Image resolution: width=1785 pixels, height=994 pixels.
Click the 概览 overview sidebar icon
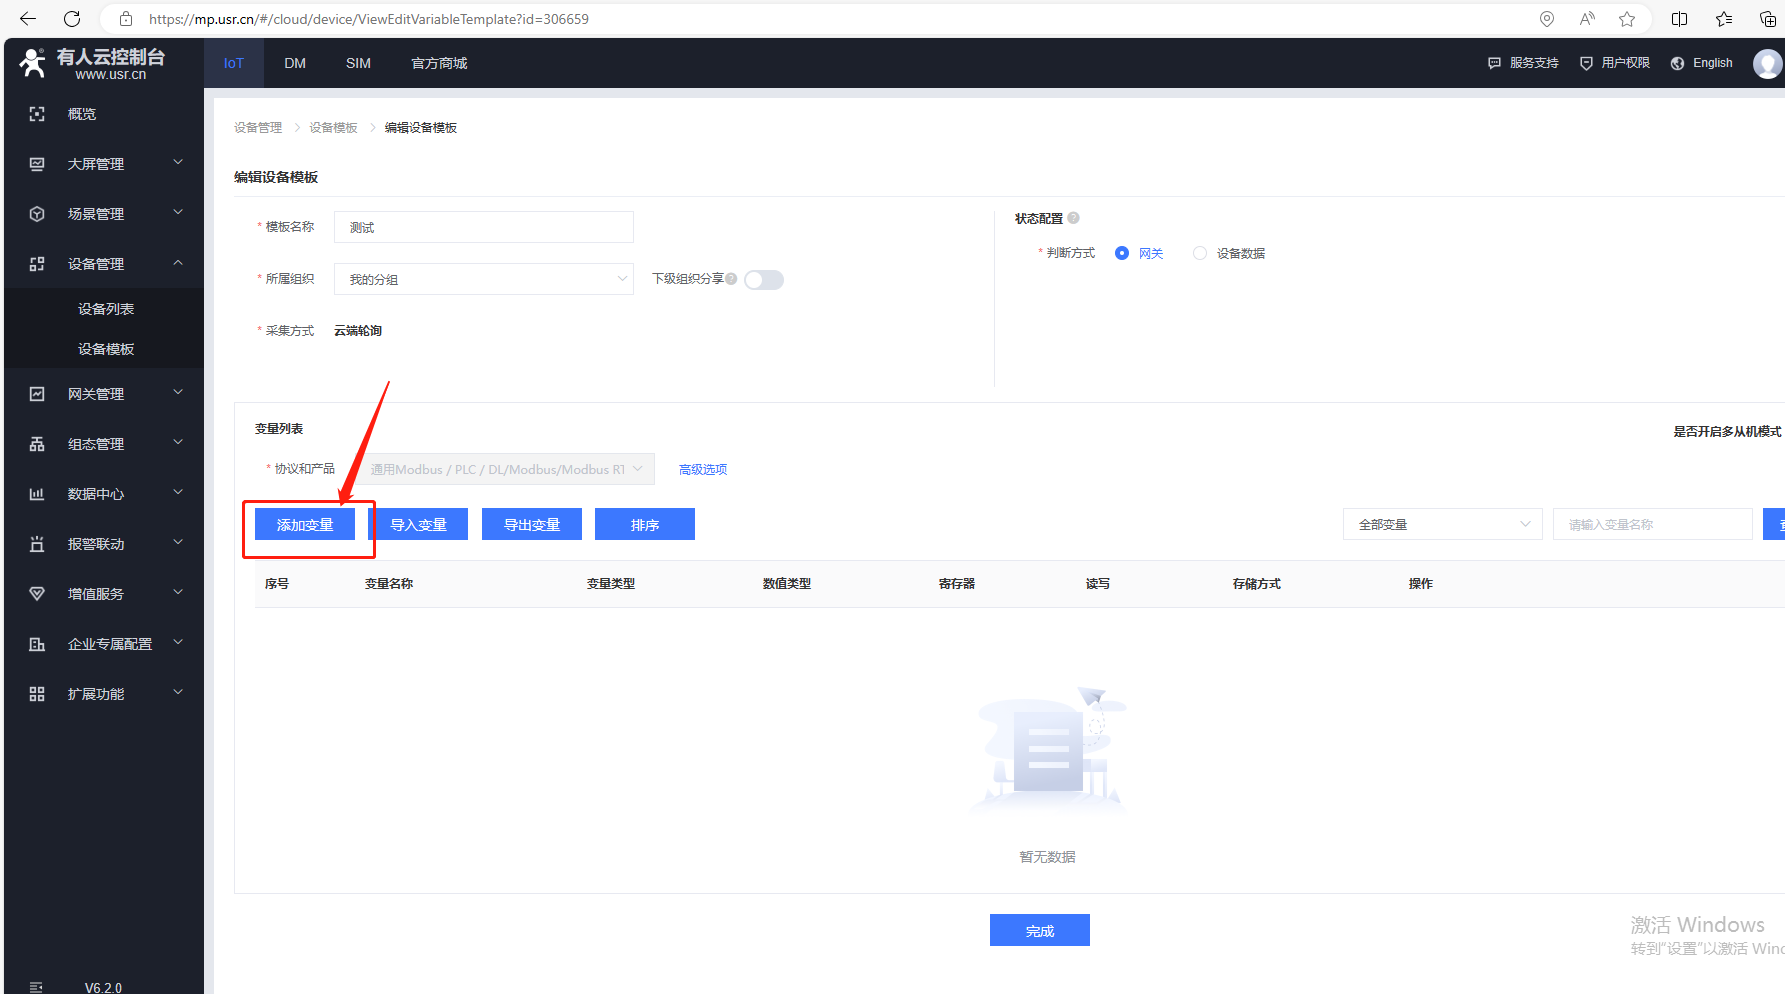pyautogui.click(x=37, y=114)
